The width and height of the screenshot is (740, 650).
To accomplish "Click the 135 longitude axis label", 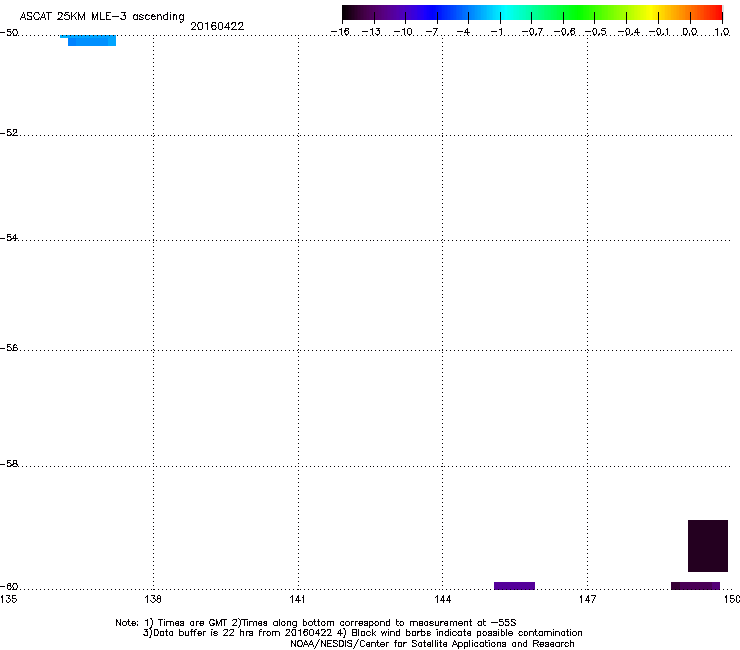I will click(x=8, y=599).
